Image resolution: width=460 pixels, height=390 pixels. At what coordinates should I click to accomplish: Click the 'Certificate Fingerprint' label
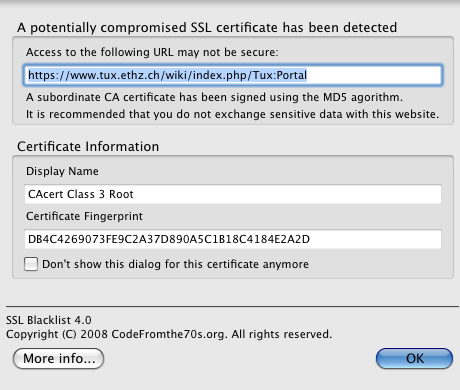click(x=84, y=216)
